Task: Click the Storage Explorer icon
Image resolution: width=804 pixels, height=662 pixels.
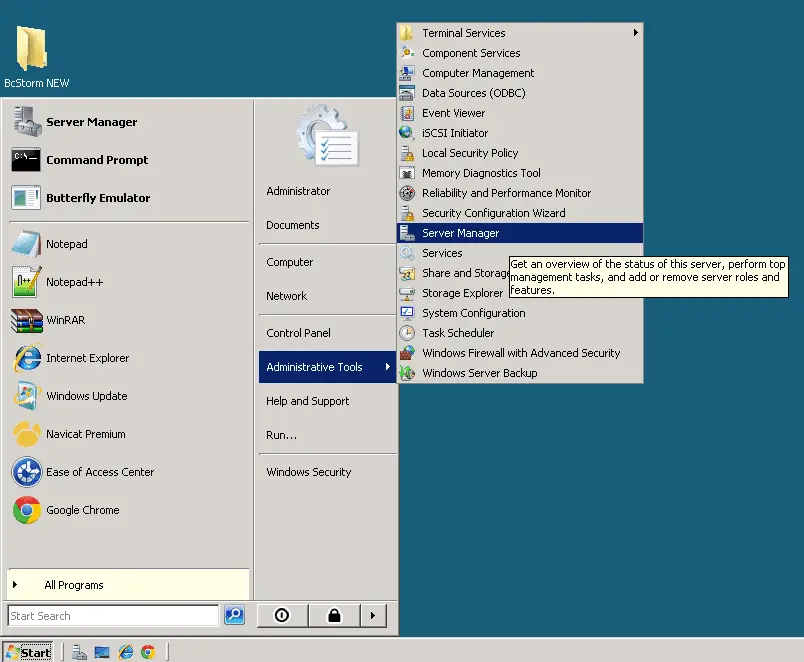Action: 407,293
